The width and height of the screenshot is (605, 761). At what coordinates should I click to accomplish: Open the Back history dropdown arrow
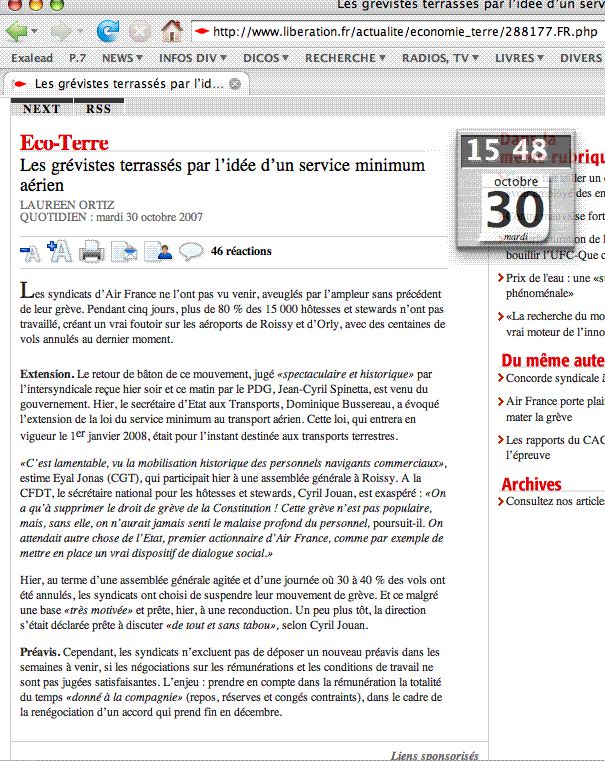(34, 32)
